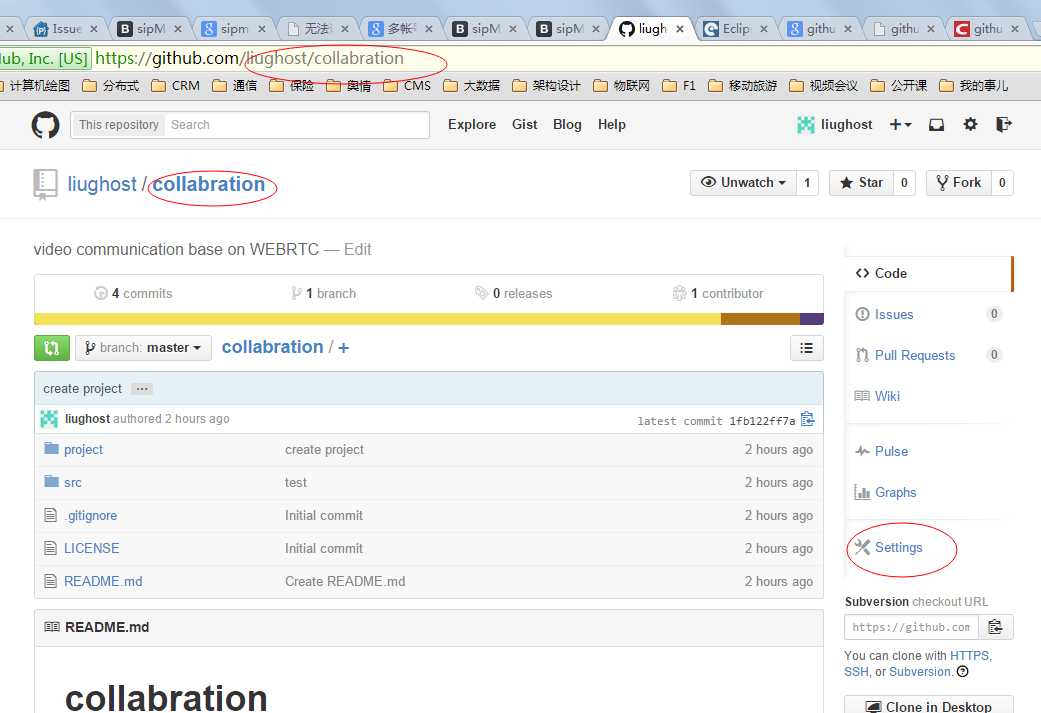Open README.md file link
The height and width of the screenshot is (713, 1041).
coord(103,582)
